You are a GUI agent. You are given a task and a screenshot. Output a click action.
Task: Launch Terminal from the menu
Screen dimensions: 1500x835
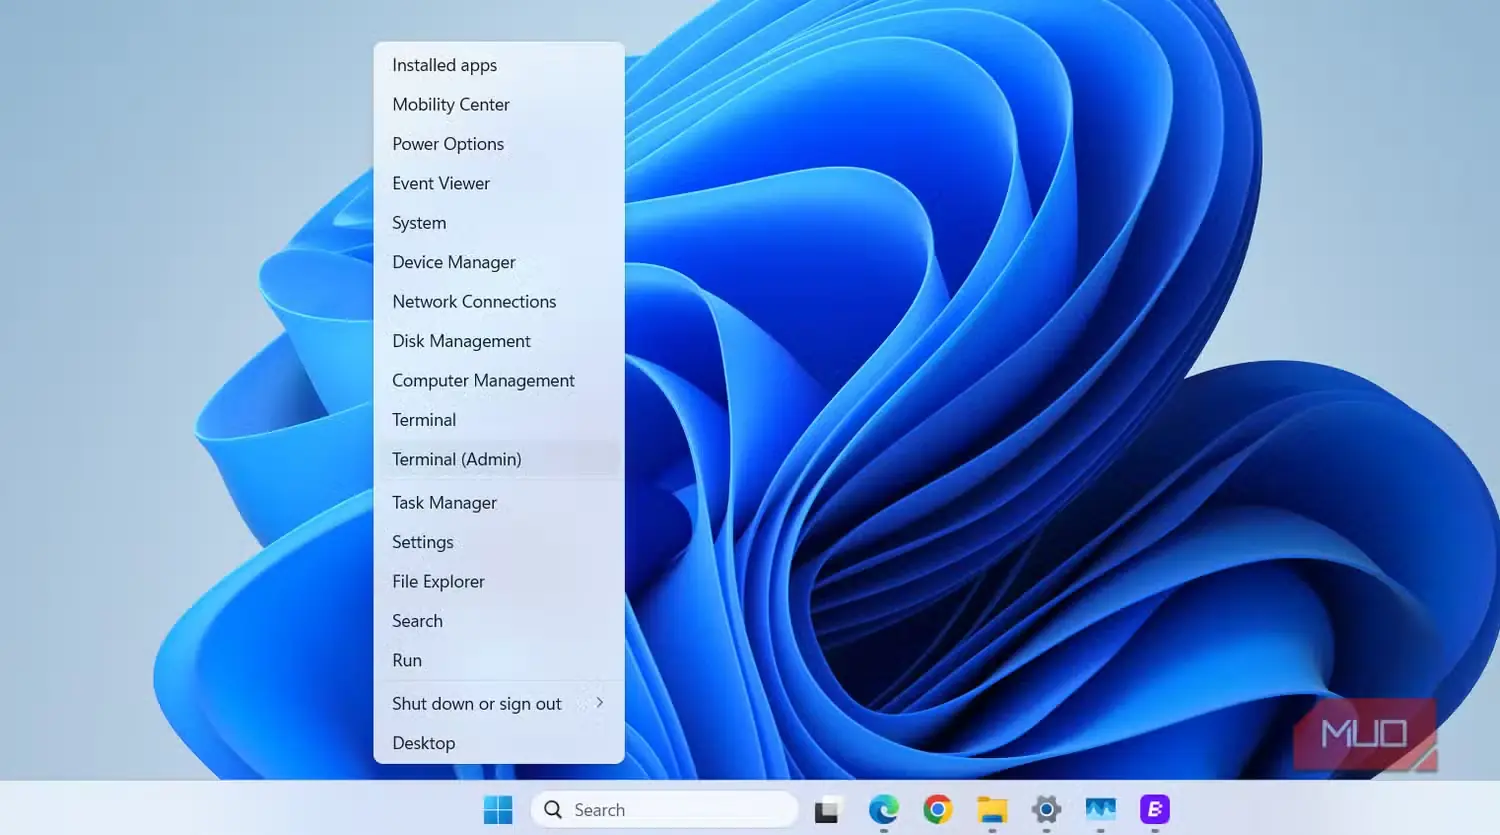click(499, 420)
